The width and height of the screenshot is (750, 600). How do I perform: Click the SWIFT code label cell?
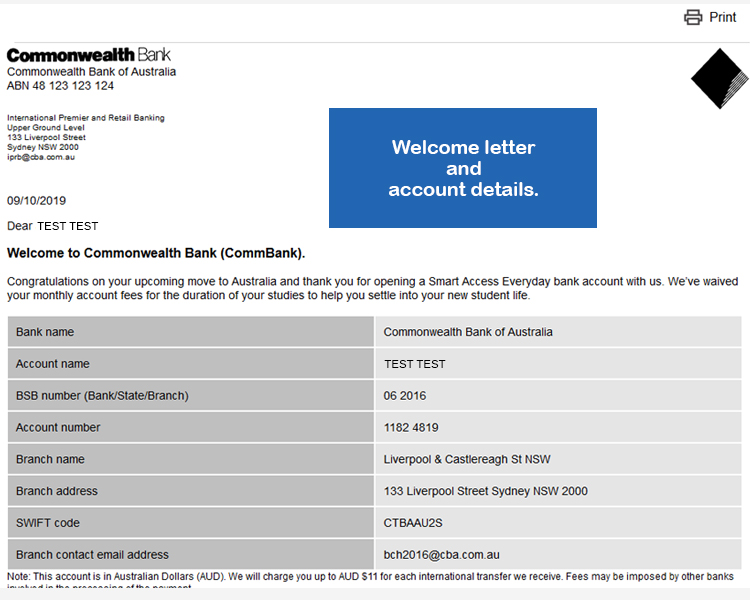pos(190,523)
